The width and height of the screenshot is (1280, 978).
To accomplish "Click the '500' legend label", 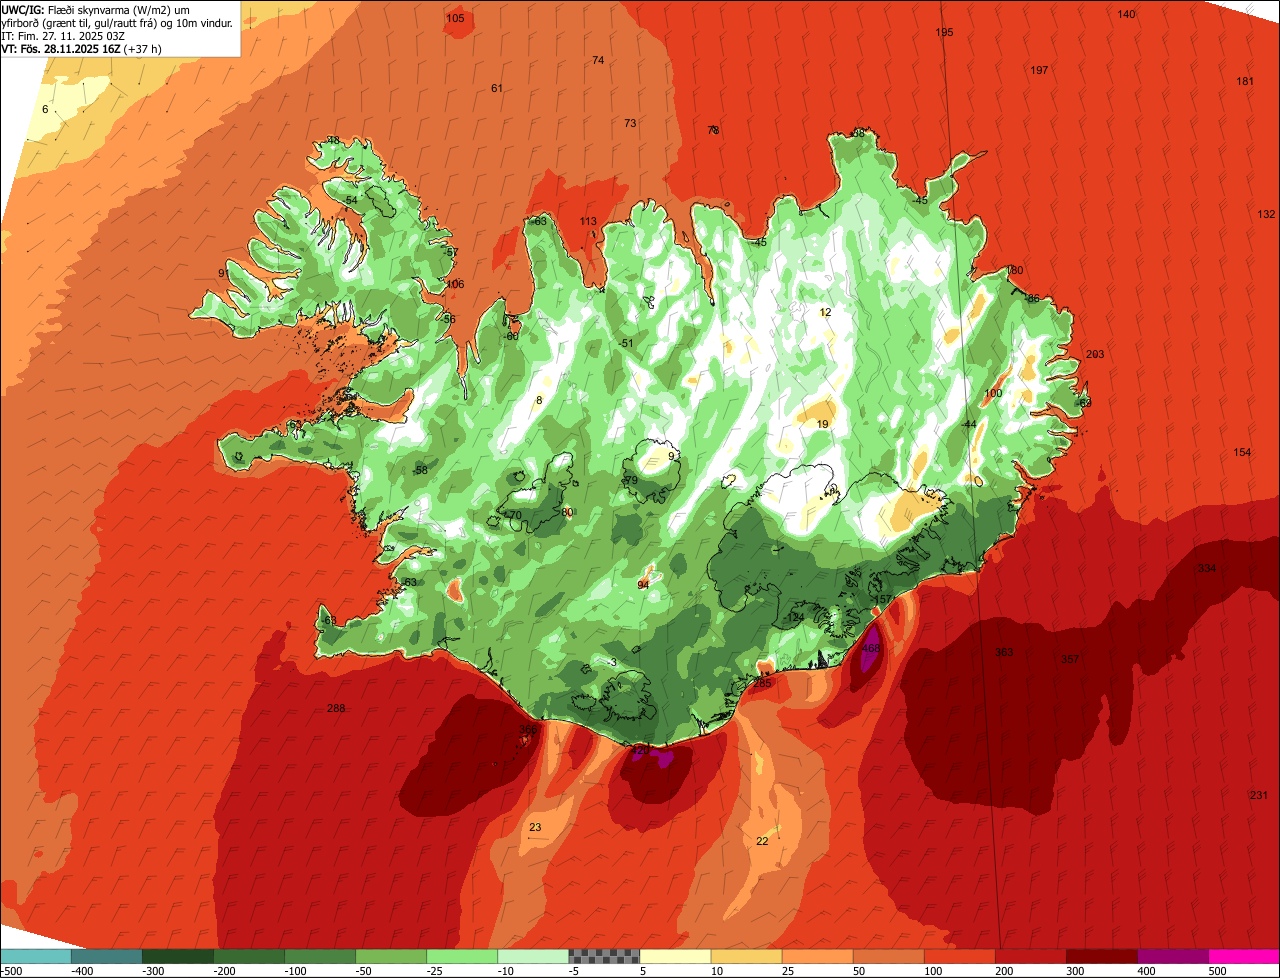I will pyautogui.click(x=1217, y=970).
